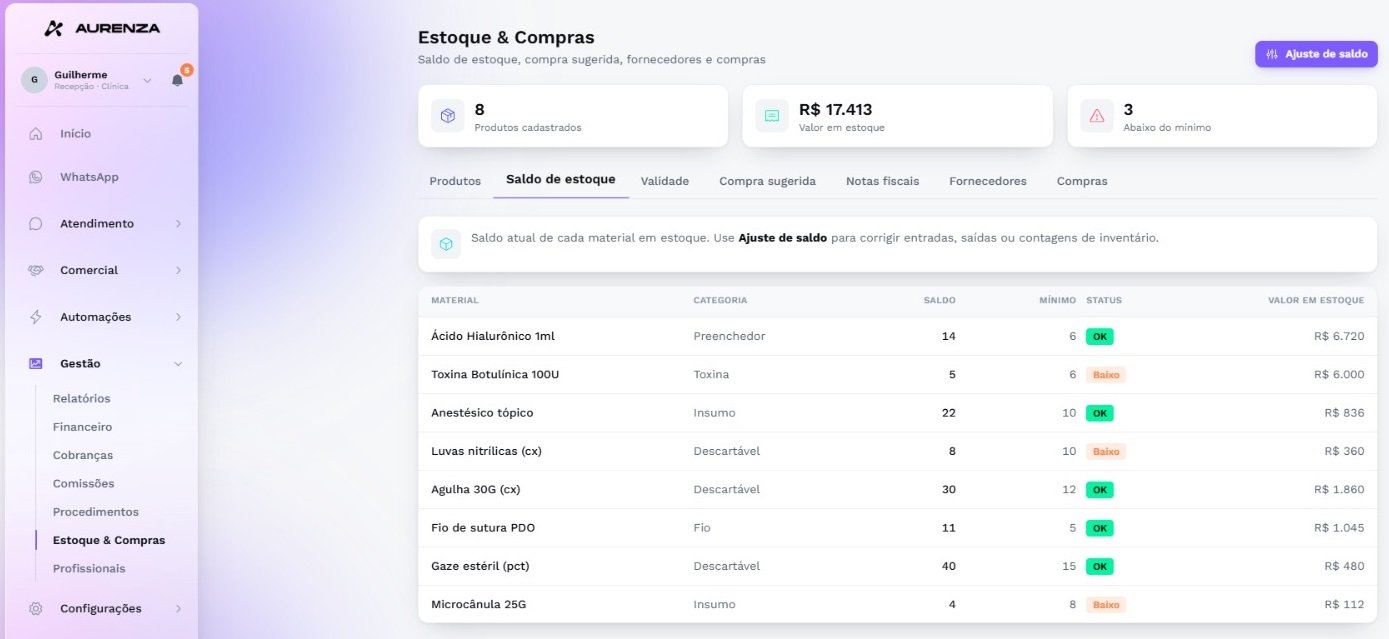The width and height of the screenshot is (1389, 639).
Task: Click the sliders icon on Ajuste de saldo
Action: tap(1272, 54)
